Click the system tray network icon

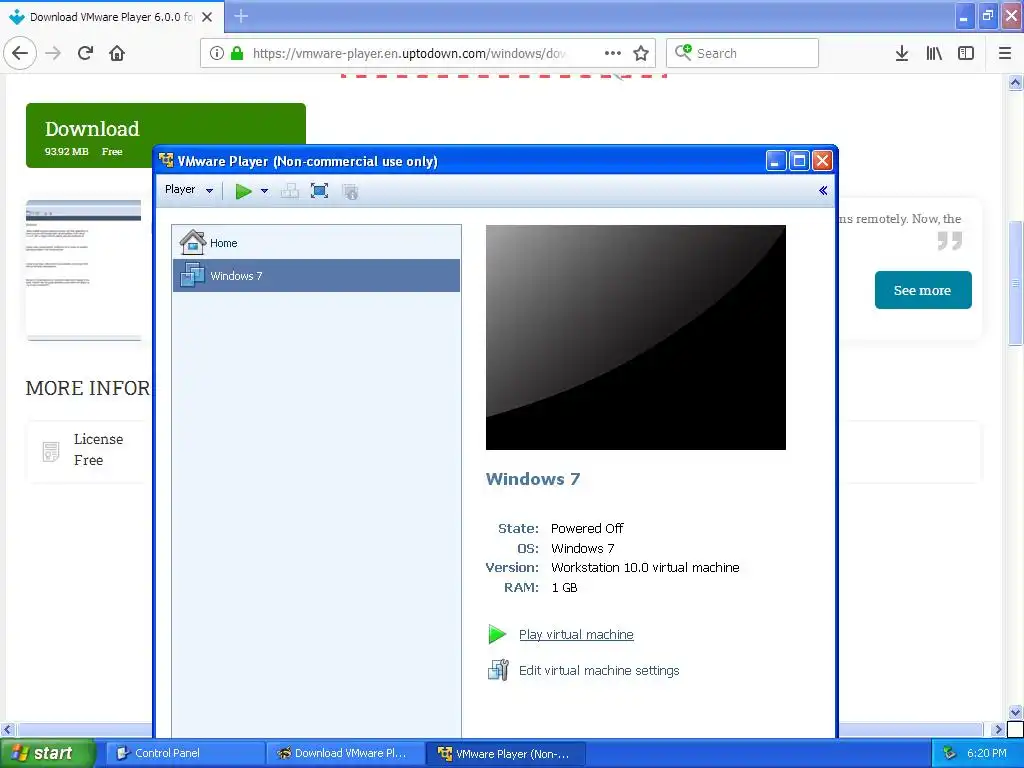(x=949, y=754)
